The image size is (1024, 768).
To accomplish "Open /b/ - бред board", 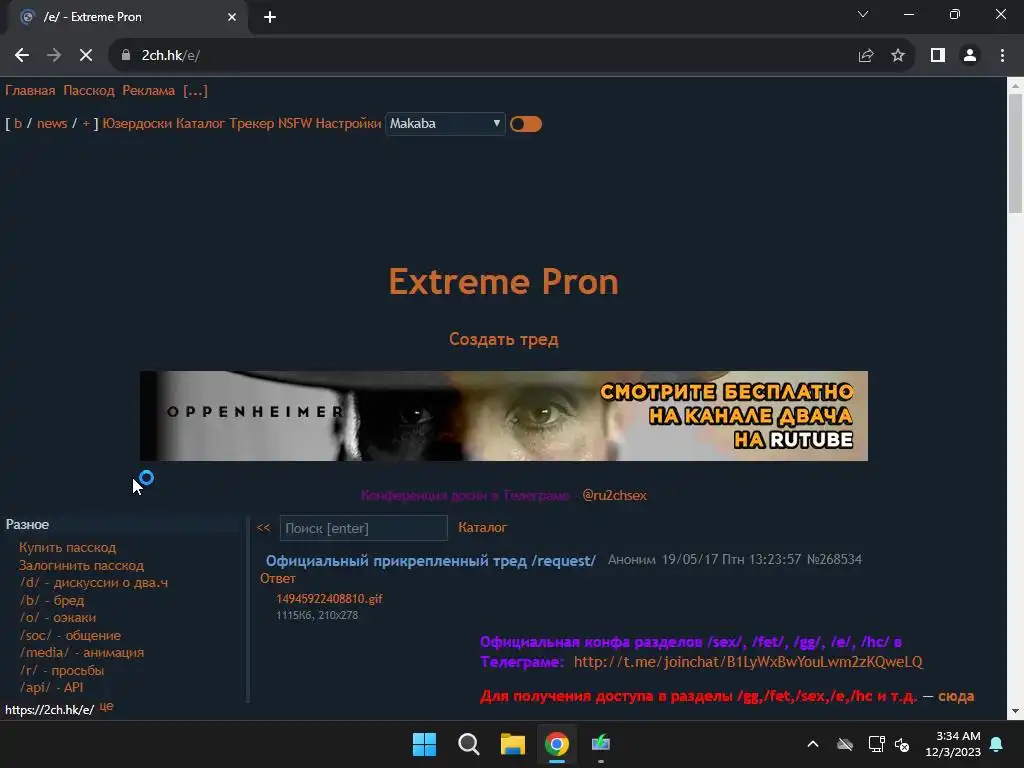I will 52,600.
